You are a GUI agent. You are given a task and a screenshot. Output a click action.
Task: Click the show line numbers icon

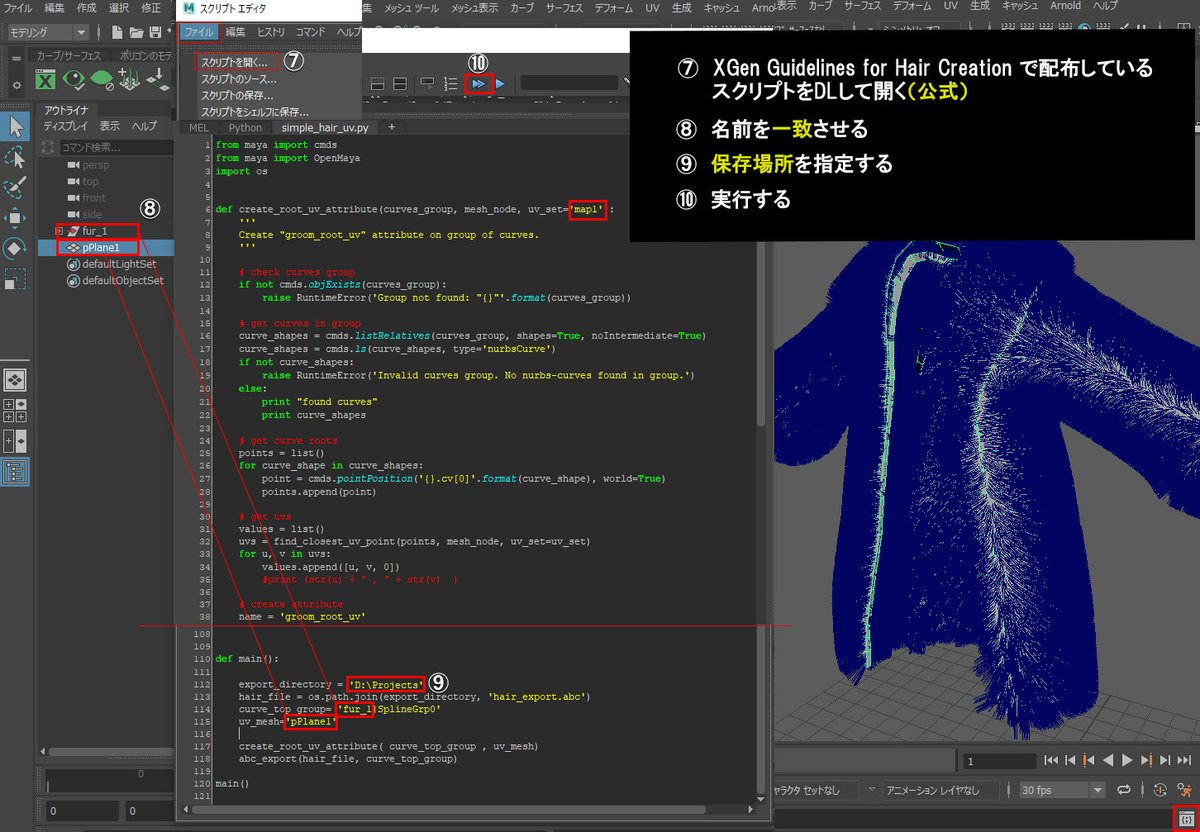pyautogui.click(x=451, y=84)
